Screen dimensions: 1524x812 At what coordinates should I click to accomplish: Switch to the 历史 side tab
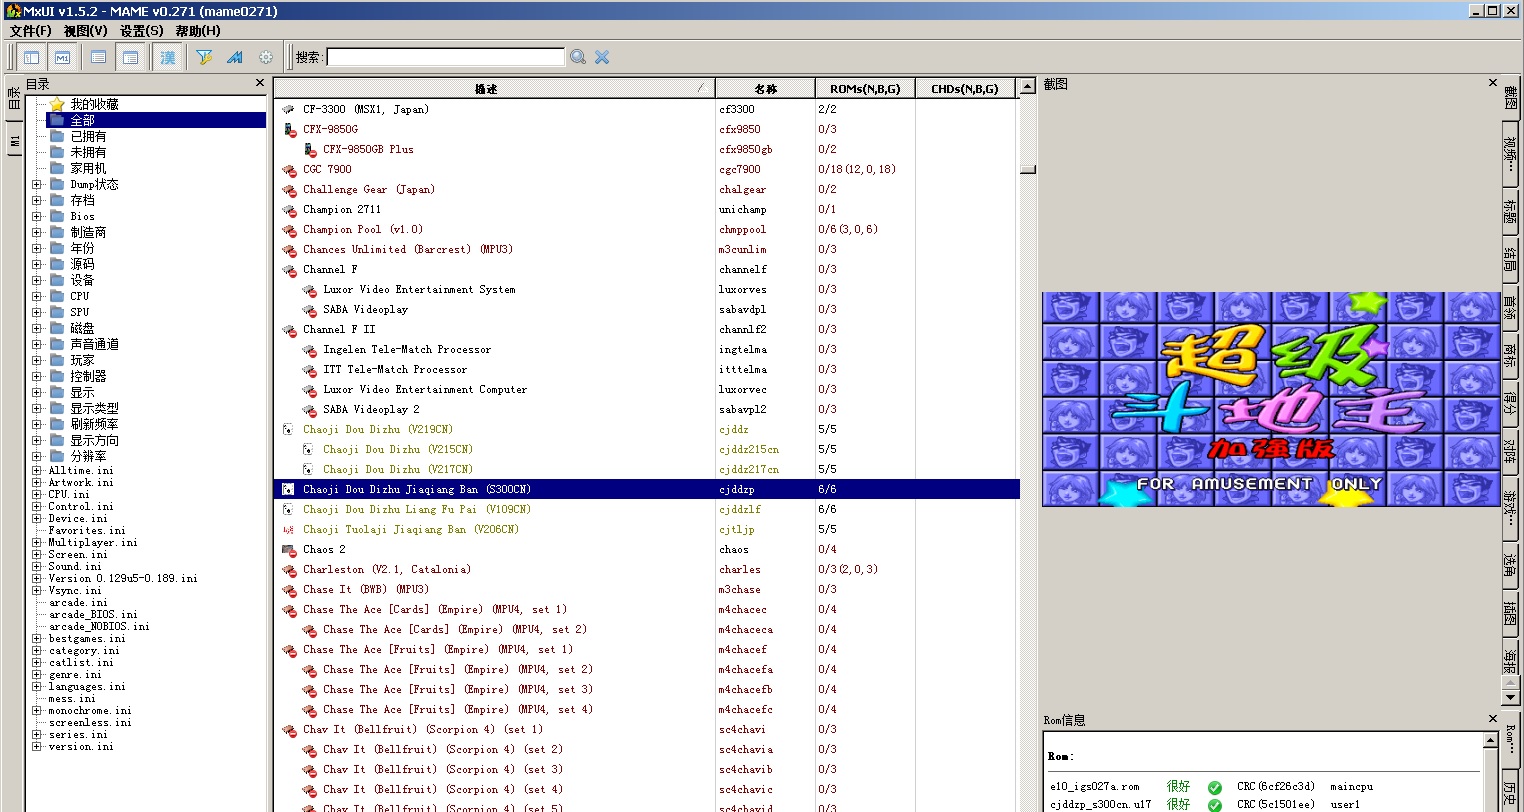click(x=1510, y=793)
